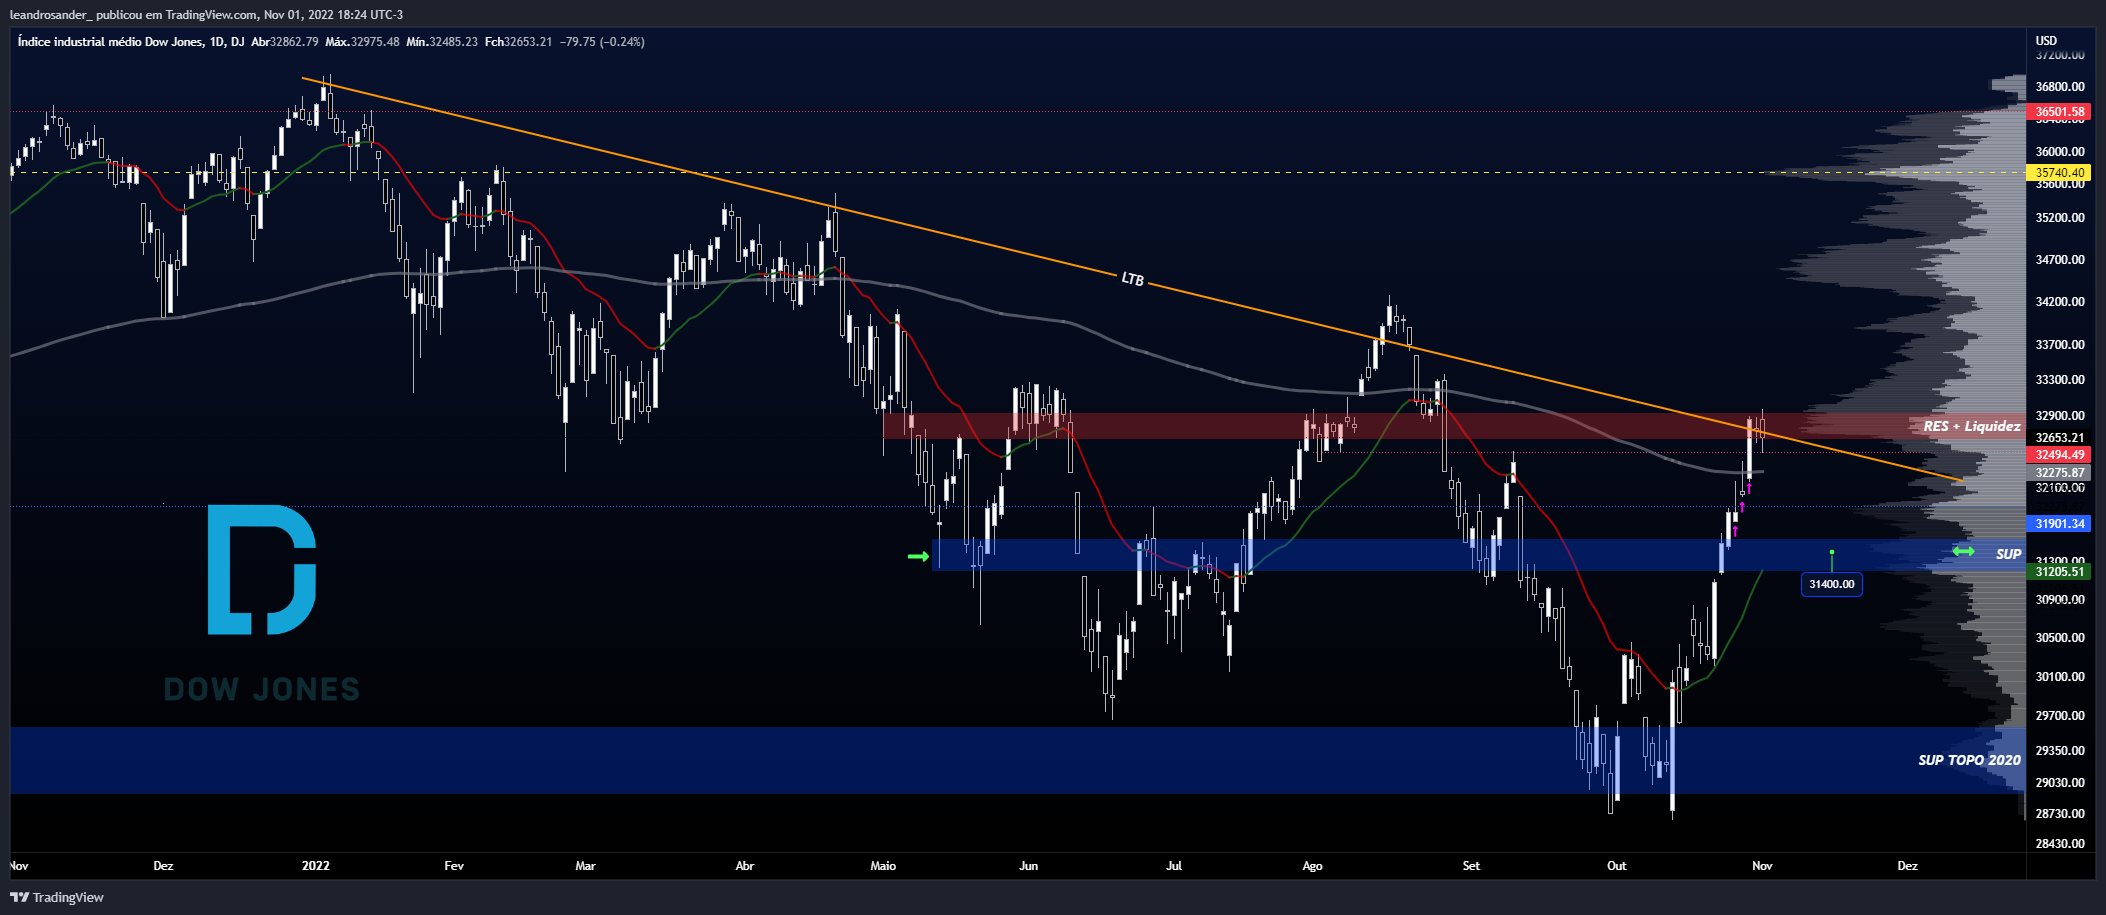The width and height of the screenshot is (2106, 915).
Task: Click the 'LTB' trendline label
Action: coord(1133,279)
